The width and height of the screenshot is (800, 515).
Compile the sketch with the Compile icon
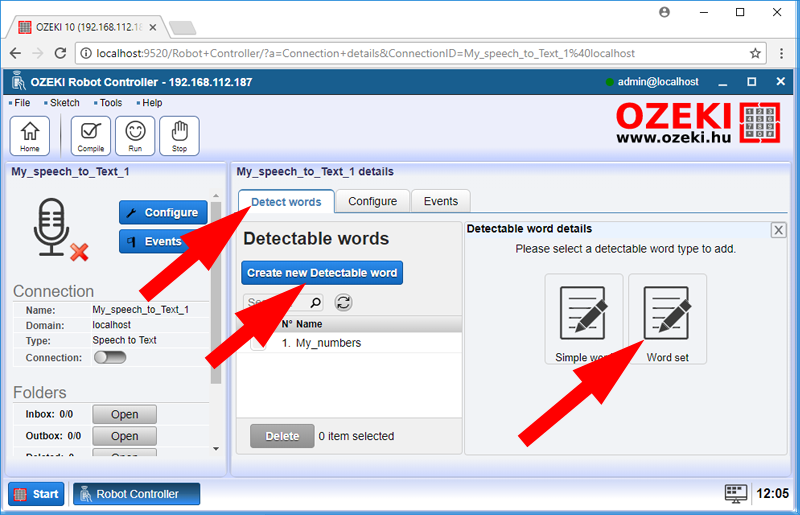coord(90,135)
